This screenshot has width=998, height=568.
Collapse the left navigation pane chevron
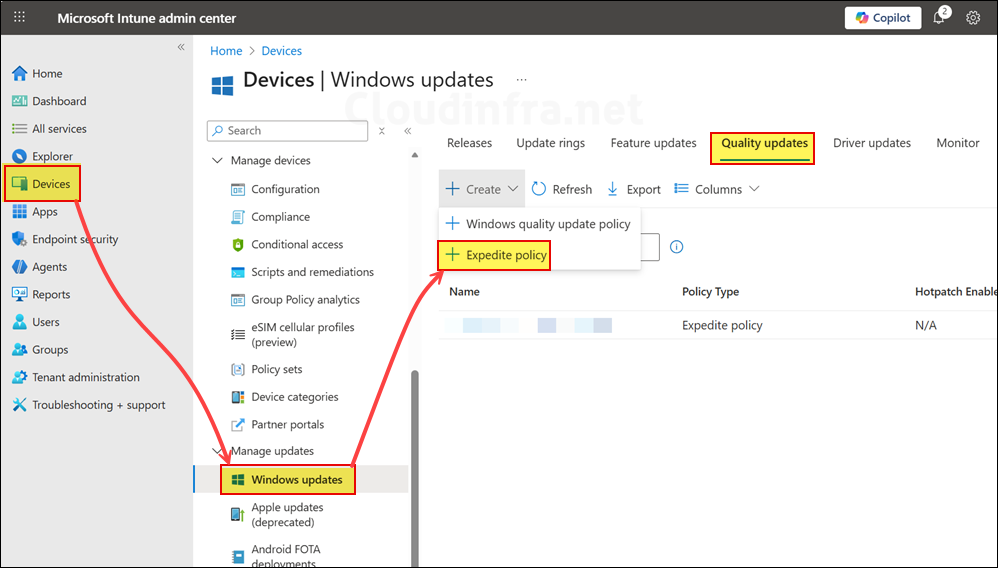tap(181, 47)
